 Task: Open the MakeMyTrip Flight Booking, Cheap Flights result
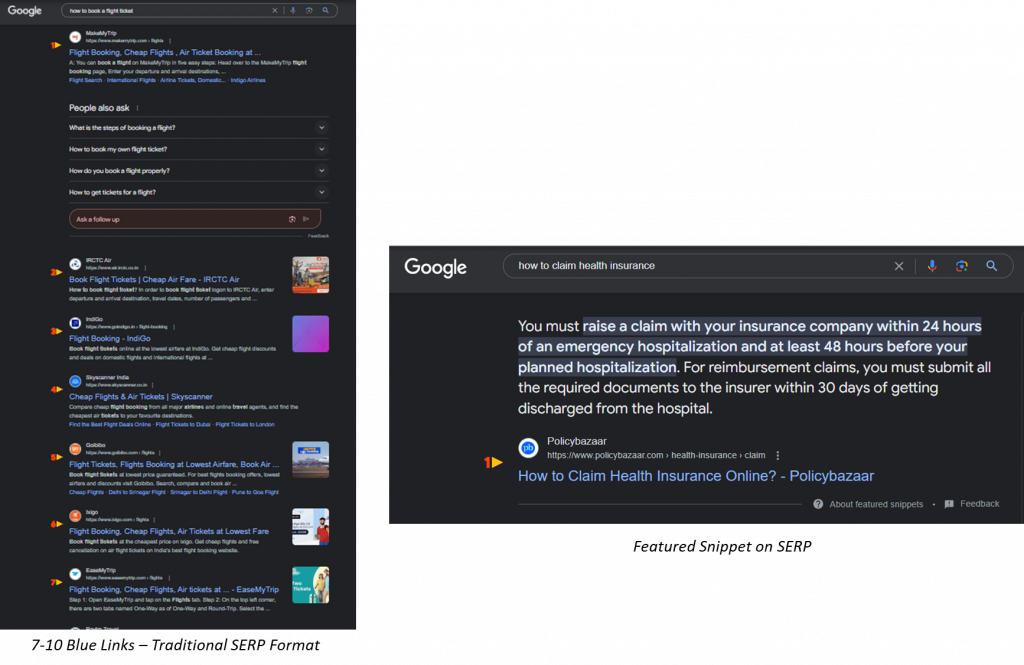165,52
